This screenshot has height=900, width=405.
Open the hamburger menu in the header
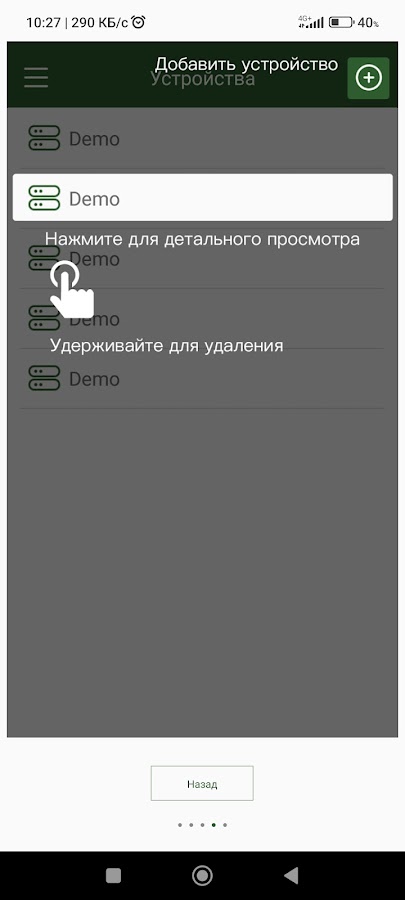[36, 77]
